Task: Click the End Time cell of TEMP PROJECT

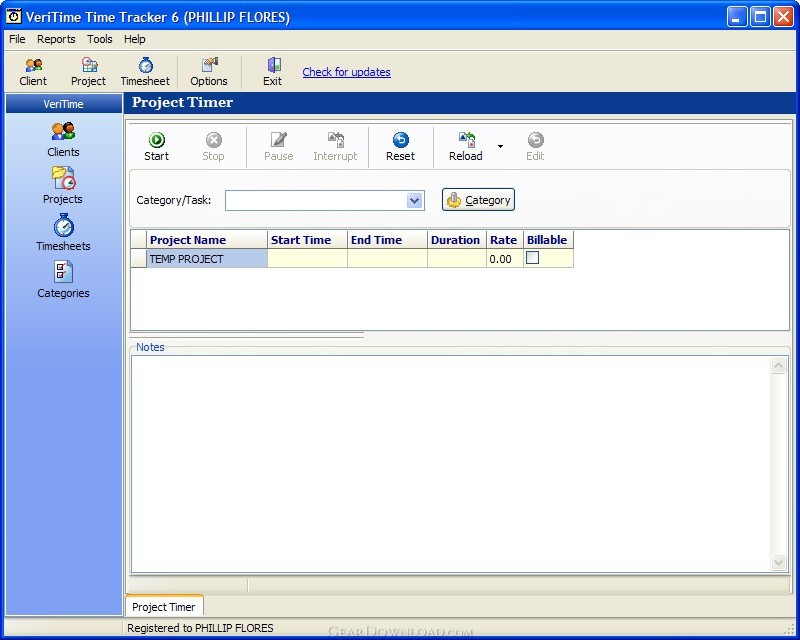Action: pyautogui.click(x=387, y=259)
